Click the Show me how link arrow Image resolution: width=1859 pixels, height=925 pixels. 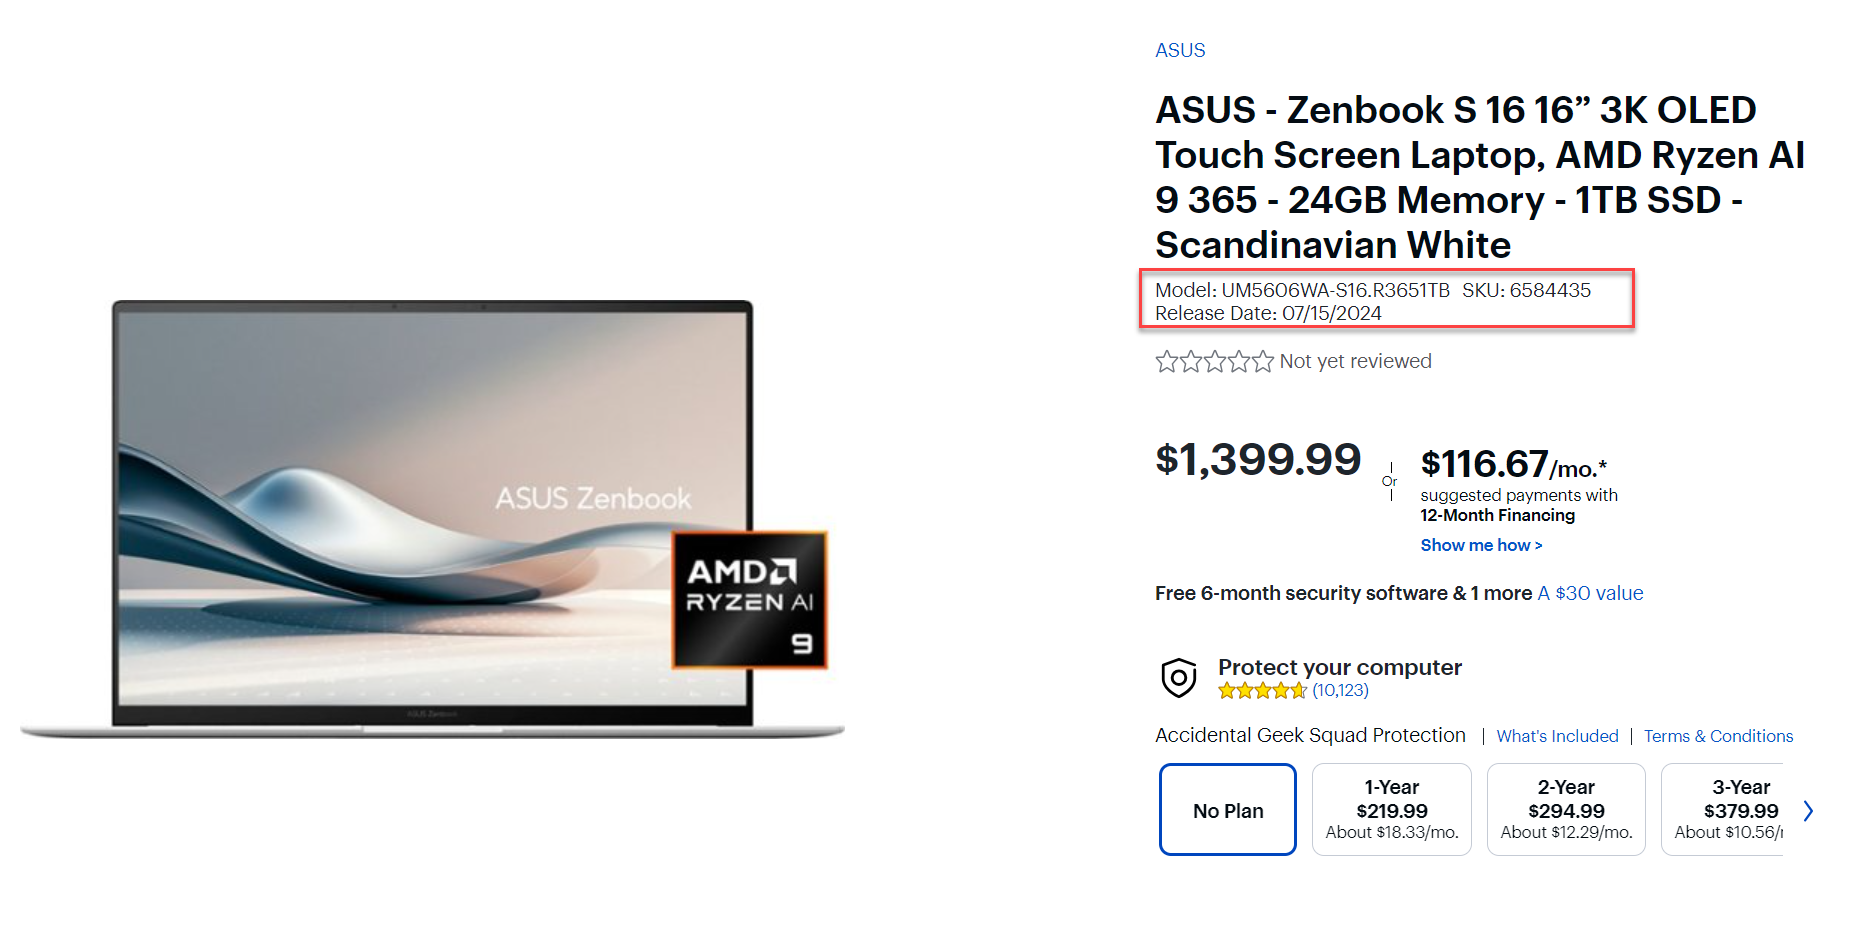pos(1537,545)
